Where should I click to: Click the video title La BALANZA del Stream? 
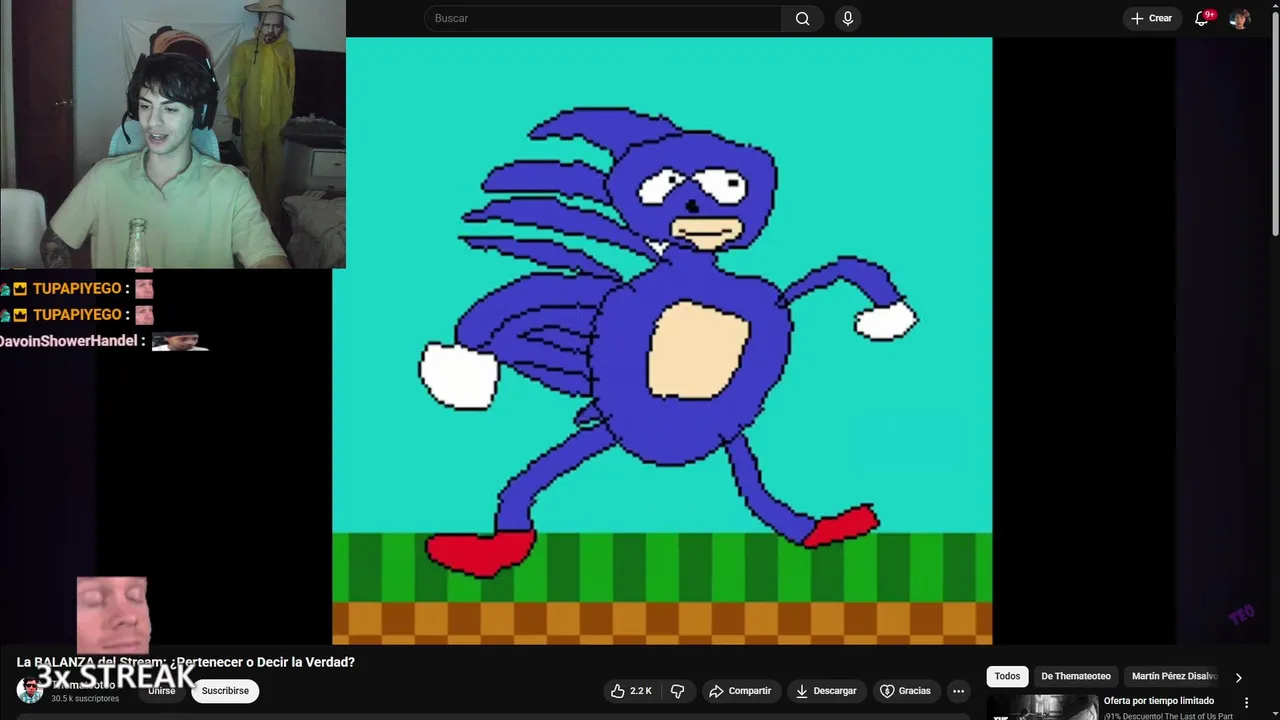[x=186, y=662]
